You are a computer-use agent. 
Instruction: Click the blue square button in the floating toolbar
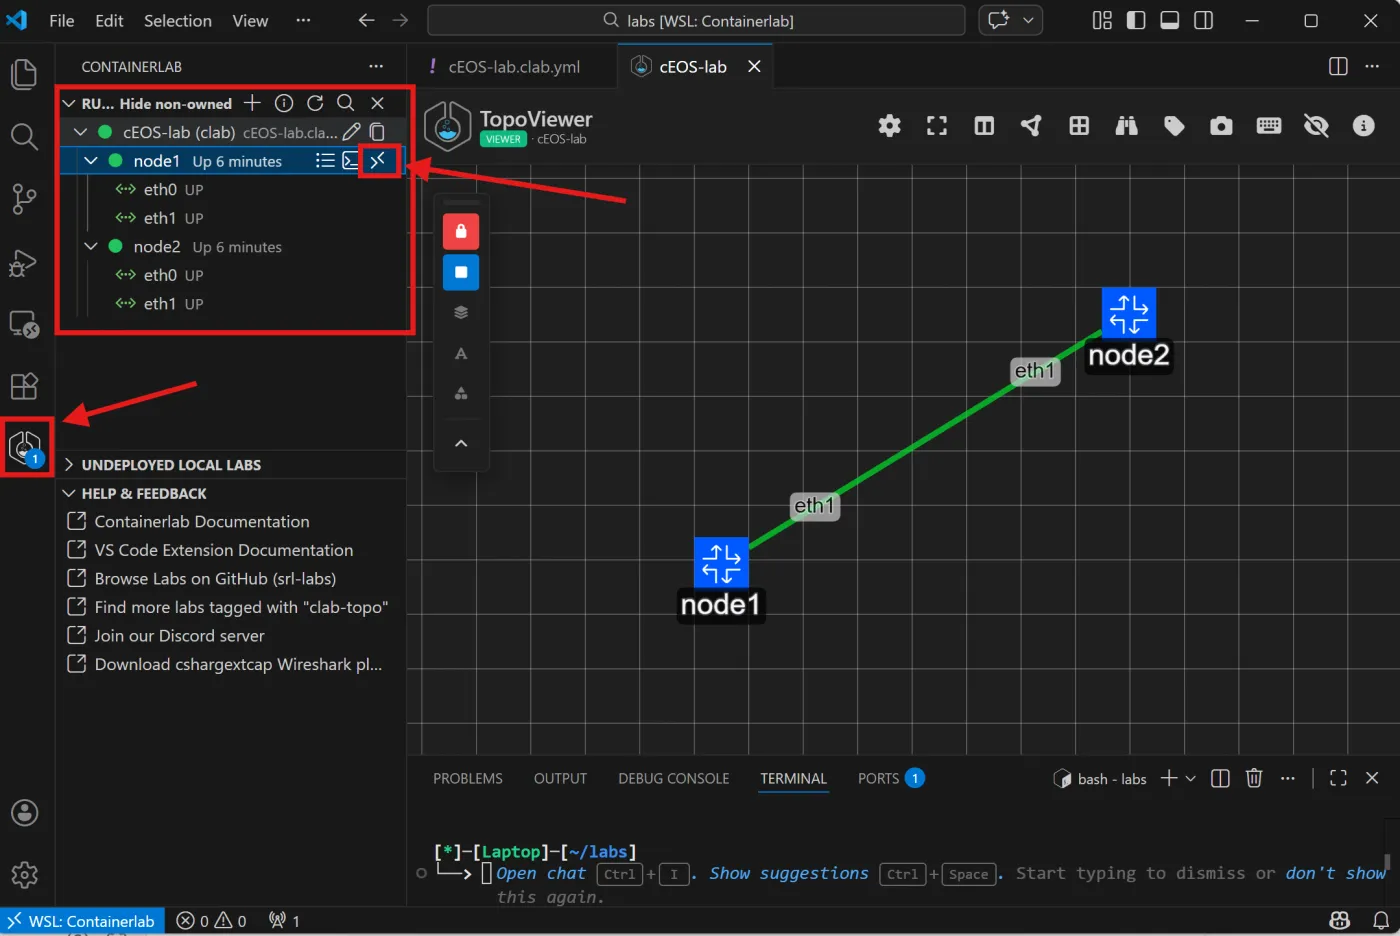point(460,271)
